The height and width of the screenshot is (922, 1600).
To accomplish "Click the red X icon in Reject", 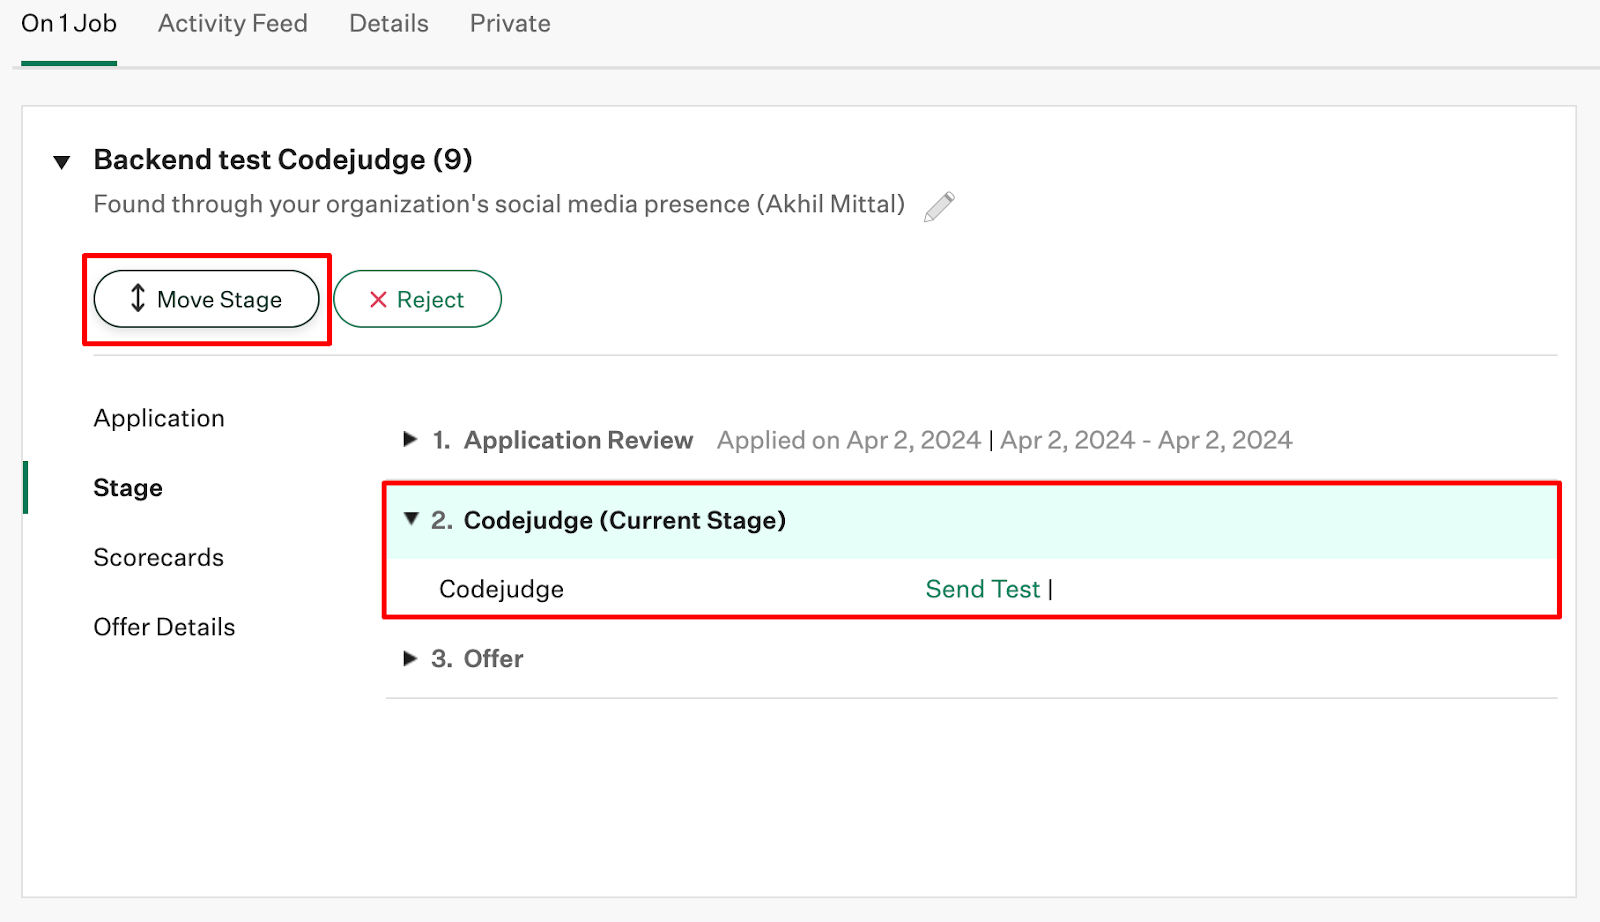I will tap(378, 300).
